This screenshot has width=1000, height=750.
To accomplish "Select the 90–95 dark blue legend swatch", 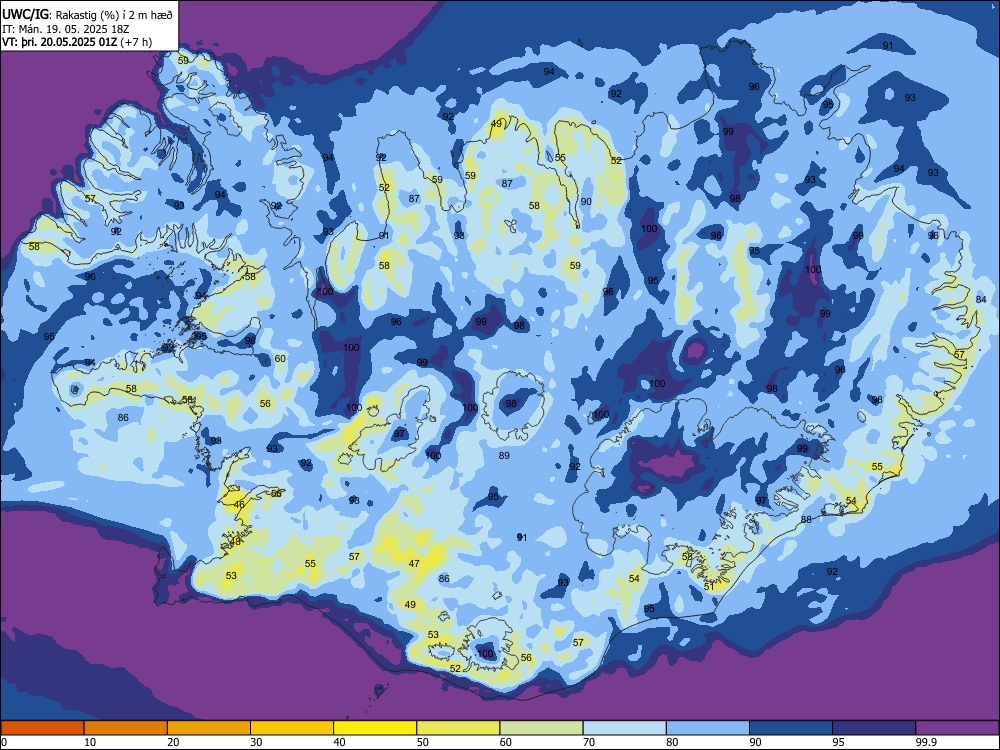I will [x=791, y=728].
